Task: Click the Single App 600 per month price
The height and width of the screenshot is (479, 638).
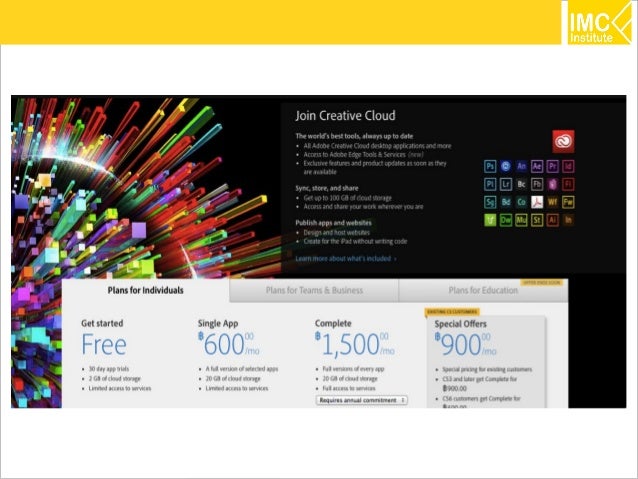Action: [x=229, y=344]
